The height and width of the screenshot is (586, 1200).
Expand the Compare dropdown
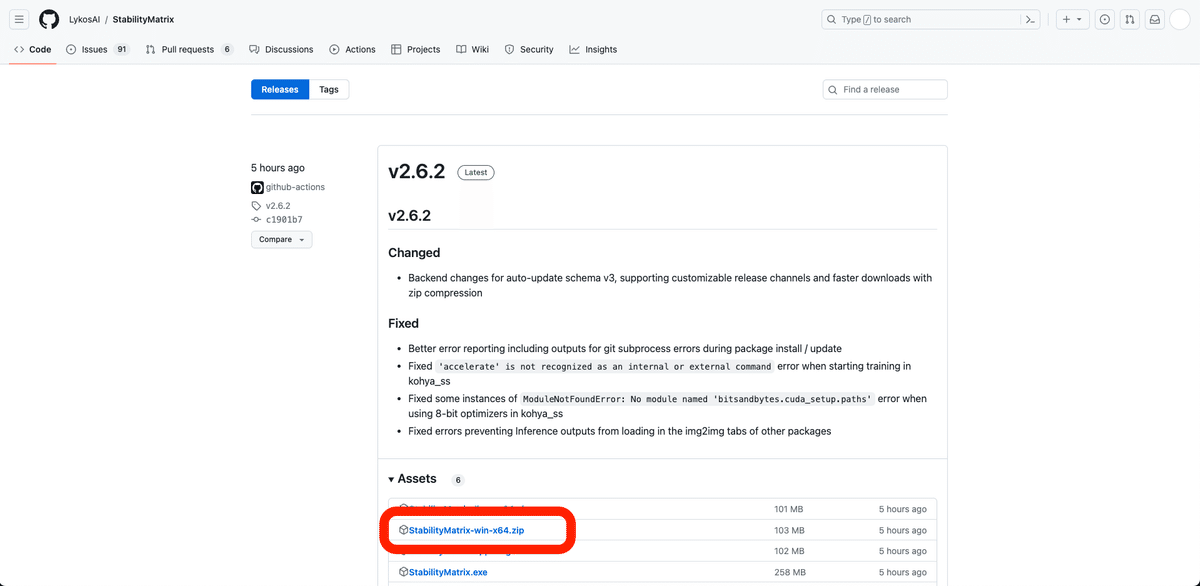pyautogui.click(x=281, y=240)
